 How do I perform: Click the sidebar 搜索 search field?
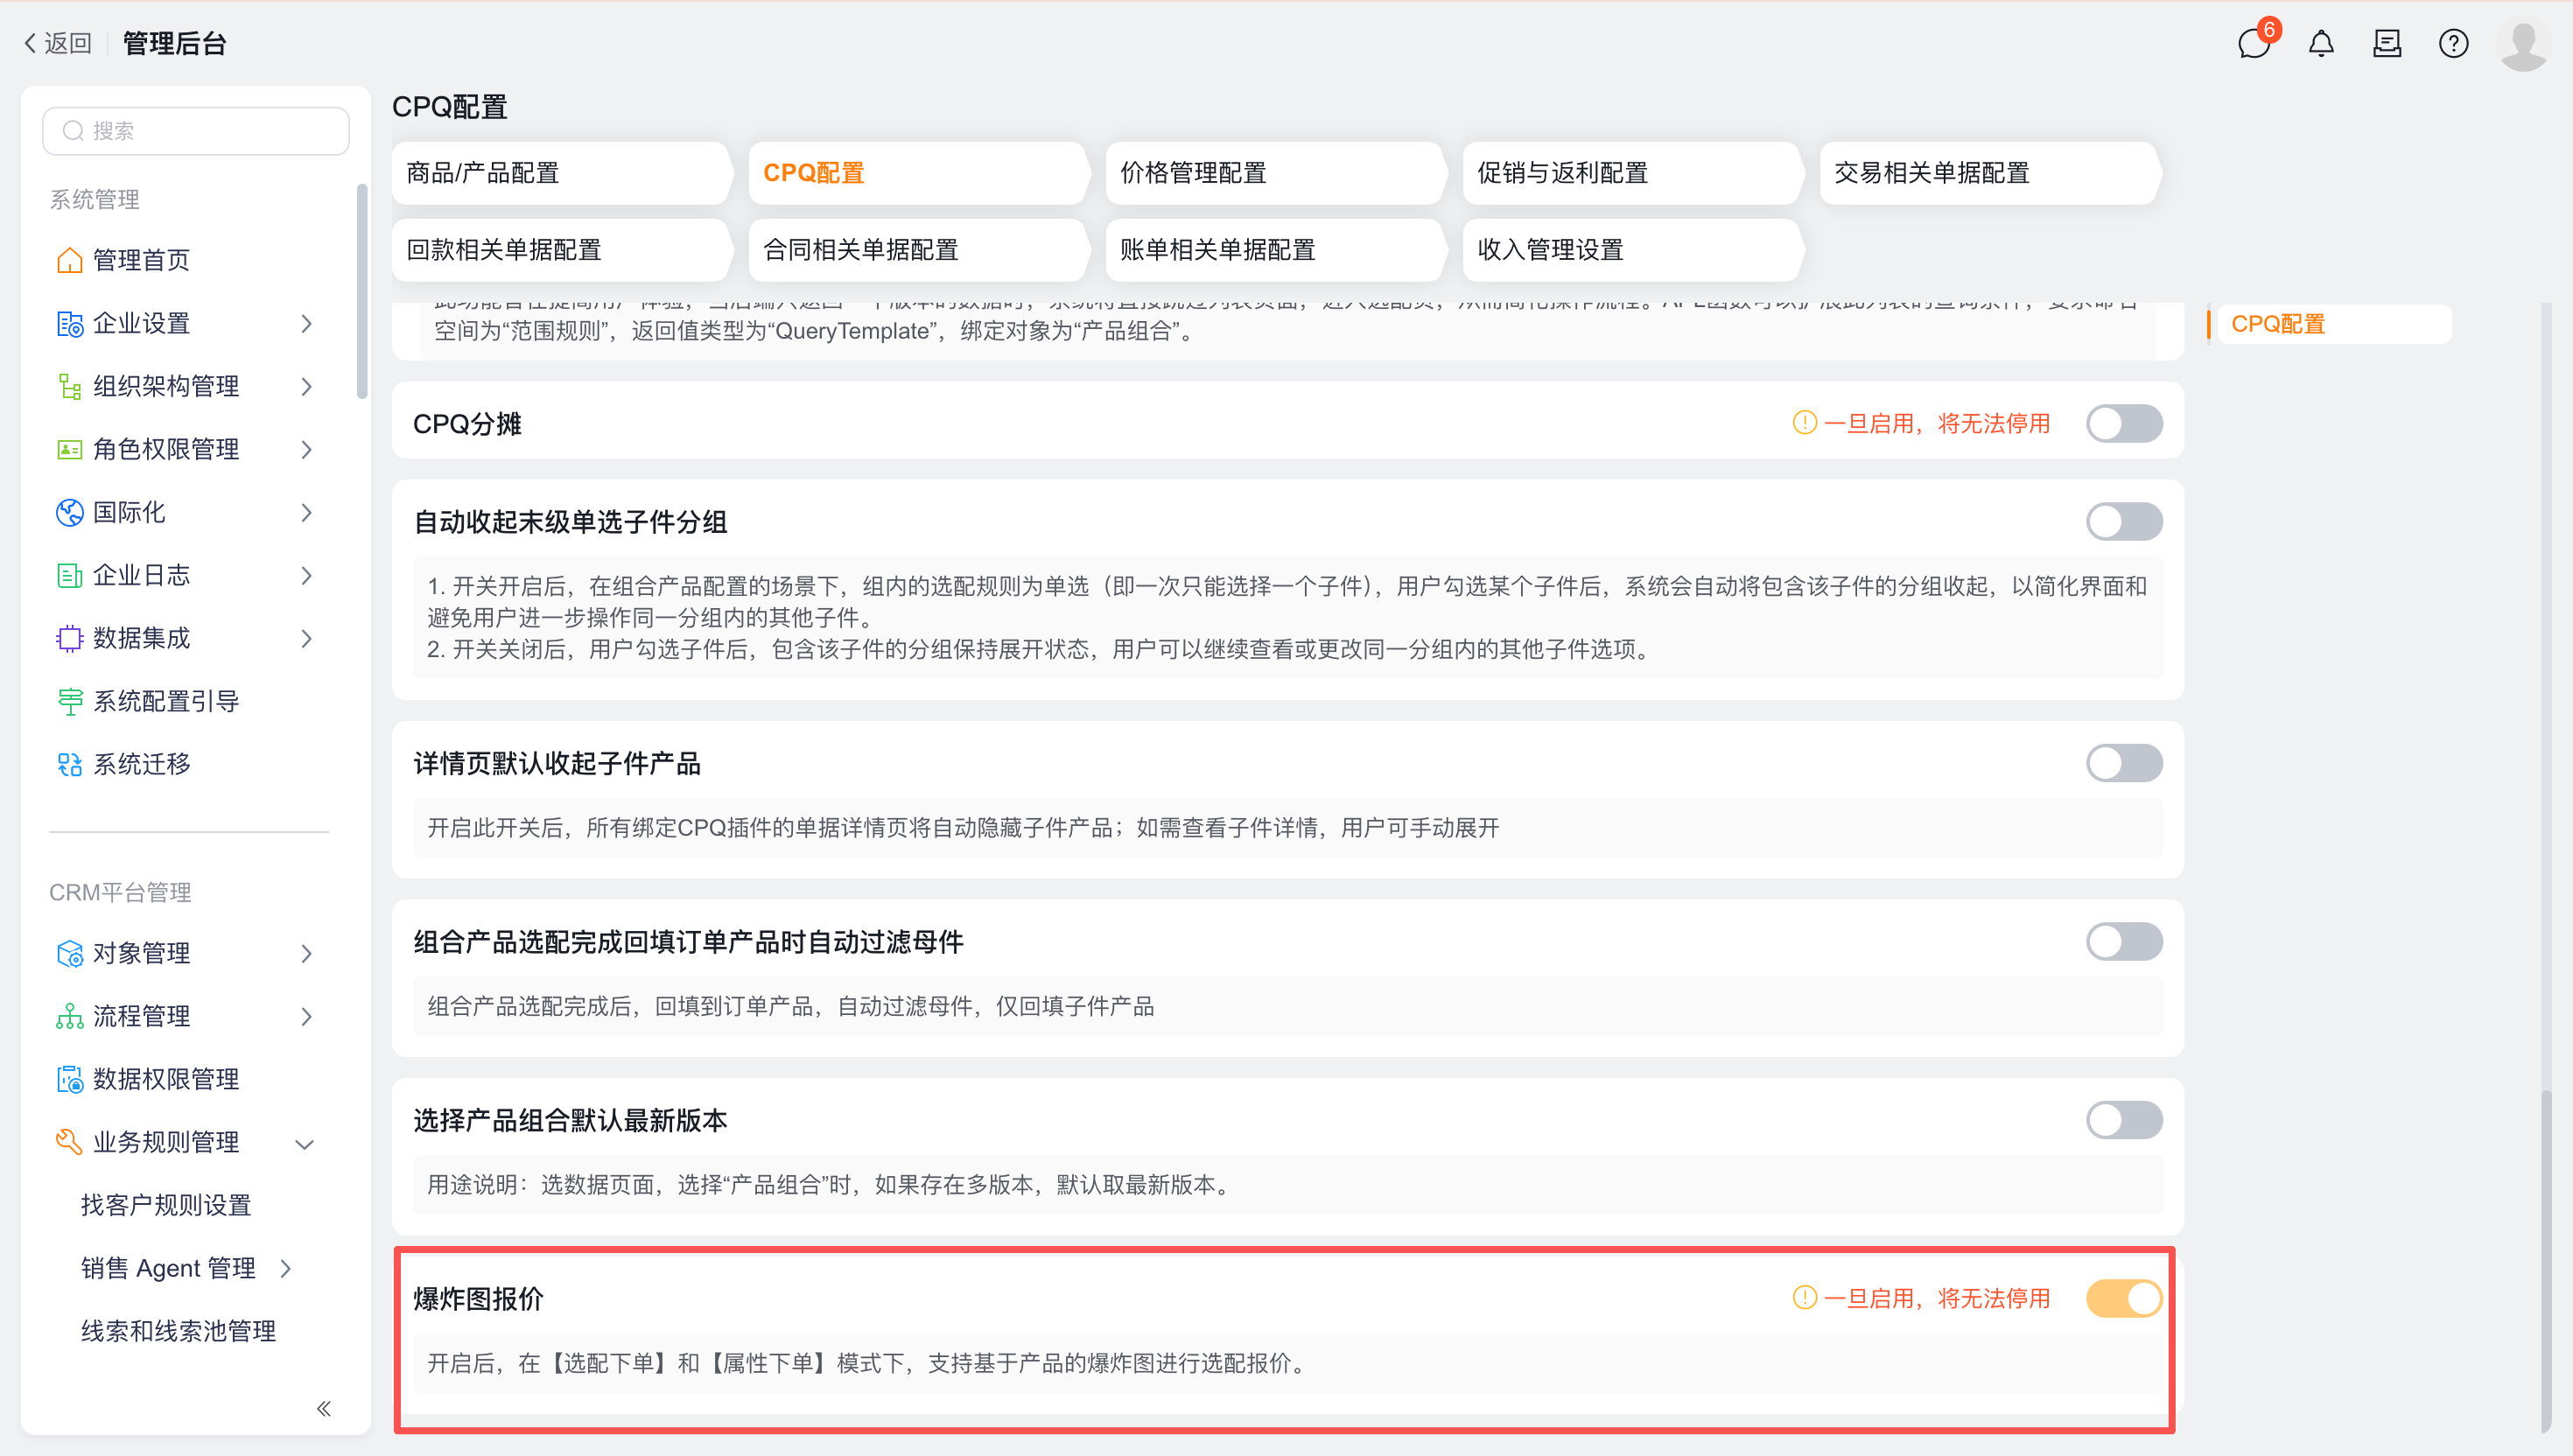coord(196,131)
